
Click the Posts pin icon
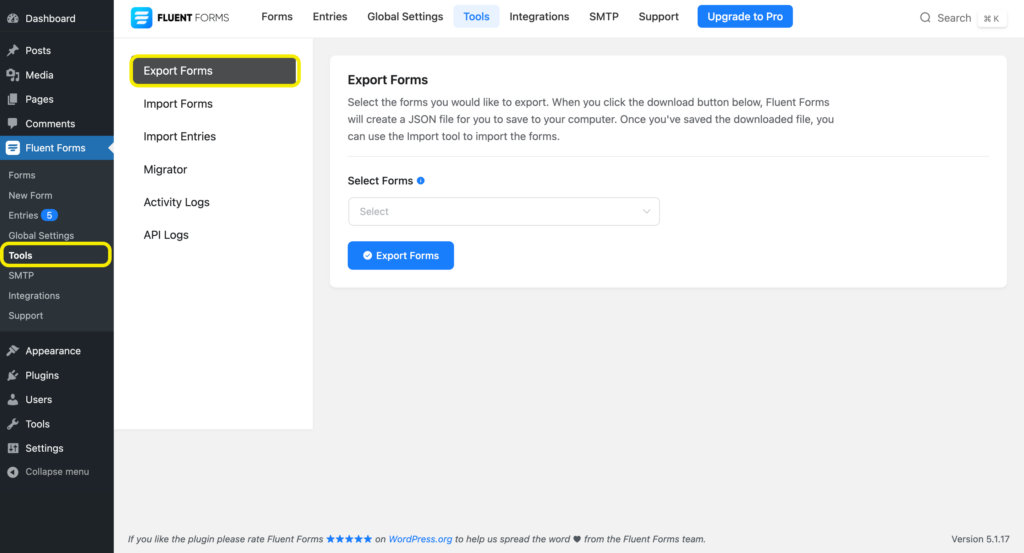(x=12, y=50)
